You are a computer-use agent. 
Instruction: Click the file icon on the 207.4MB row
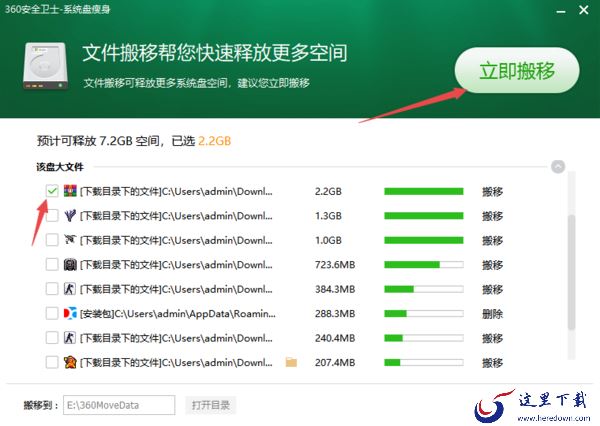coord(70,362)
